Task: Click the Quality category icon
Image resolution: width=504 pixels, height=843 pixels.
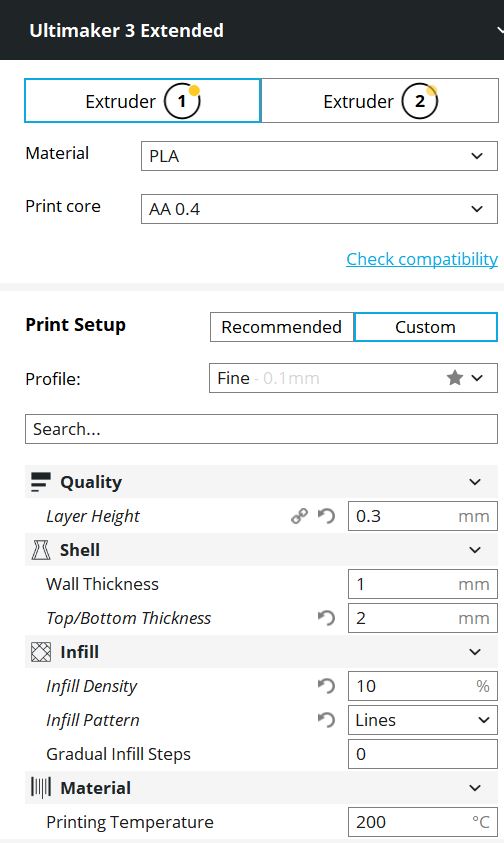Action: tap(41, 482)
